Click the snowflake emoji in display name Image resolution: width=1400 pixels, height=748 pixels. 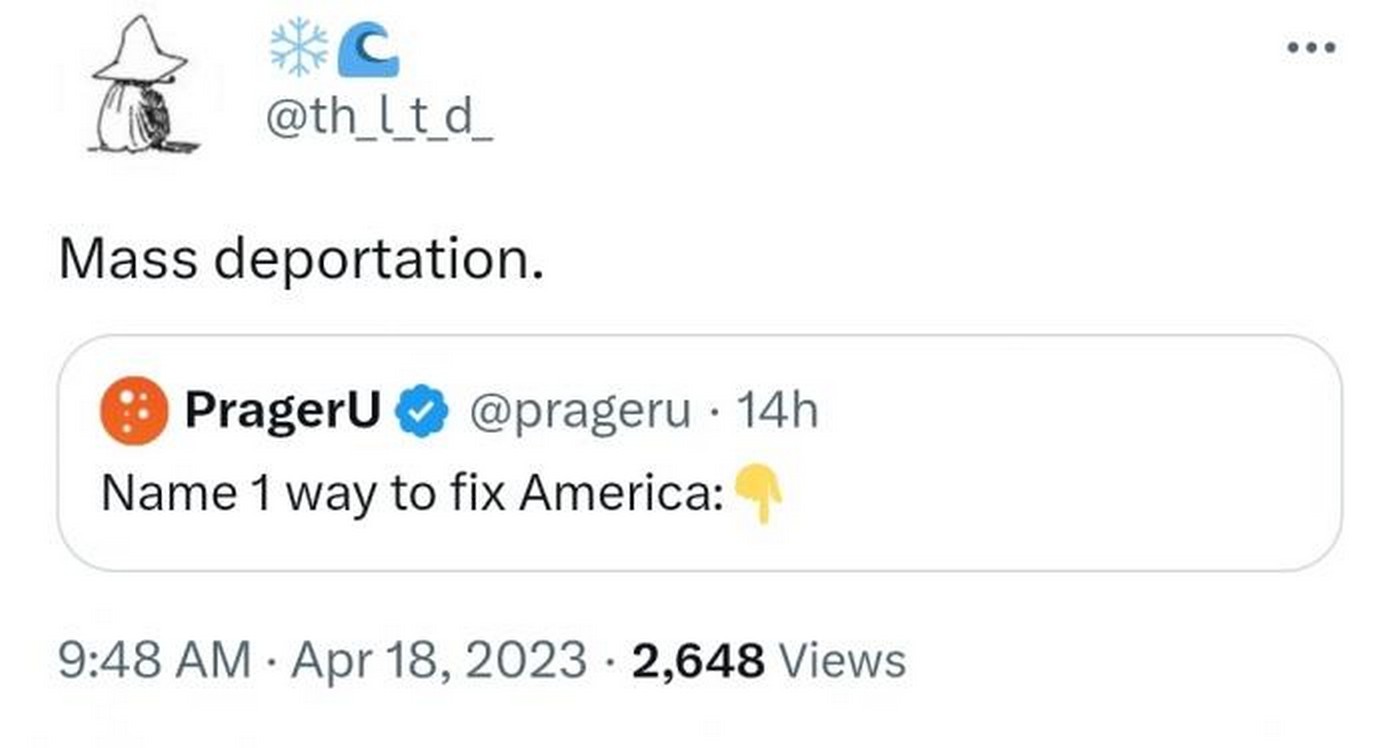pyautogui.click(x=298, y=49)
